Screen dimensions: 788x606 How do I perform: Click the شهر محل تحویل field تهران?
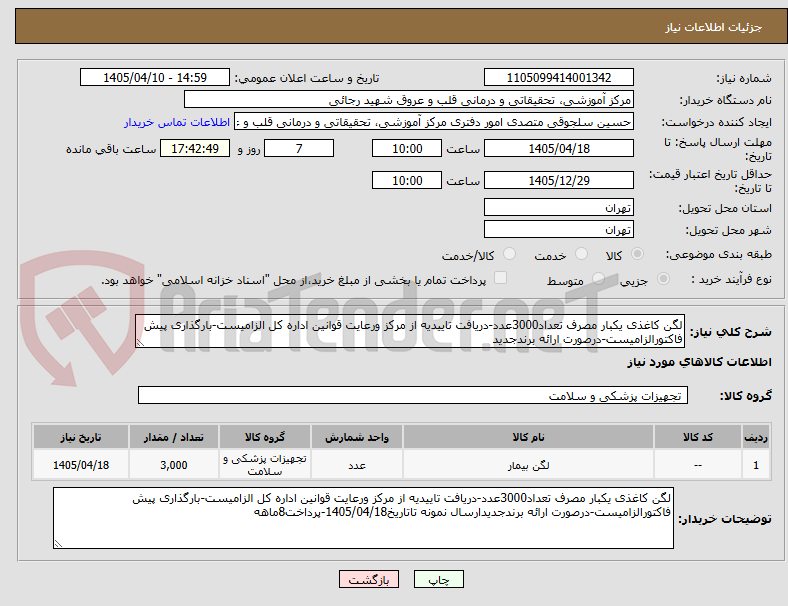pos(558,229)
